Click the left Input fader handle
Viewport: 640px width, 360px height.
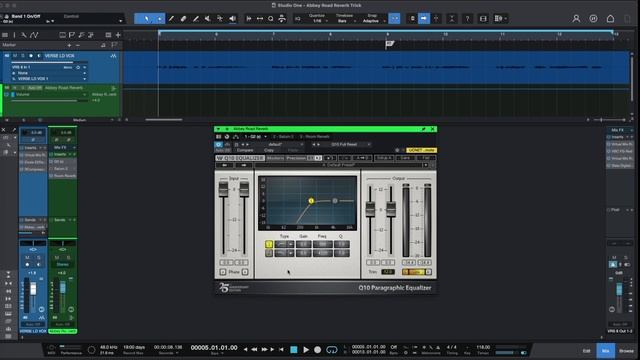click(223, 189)
